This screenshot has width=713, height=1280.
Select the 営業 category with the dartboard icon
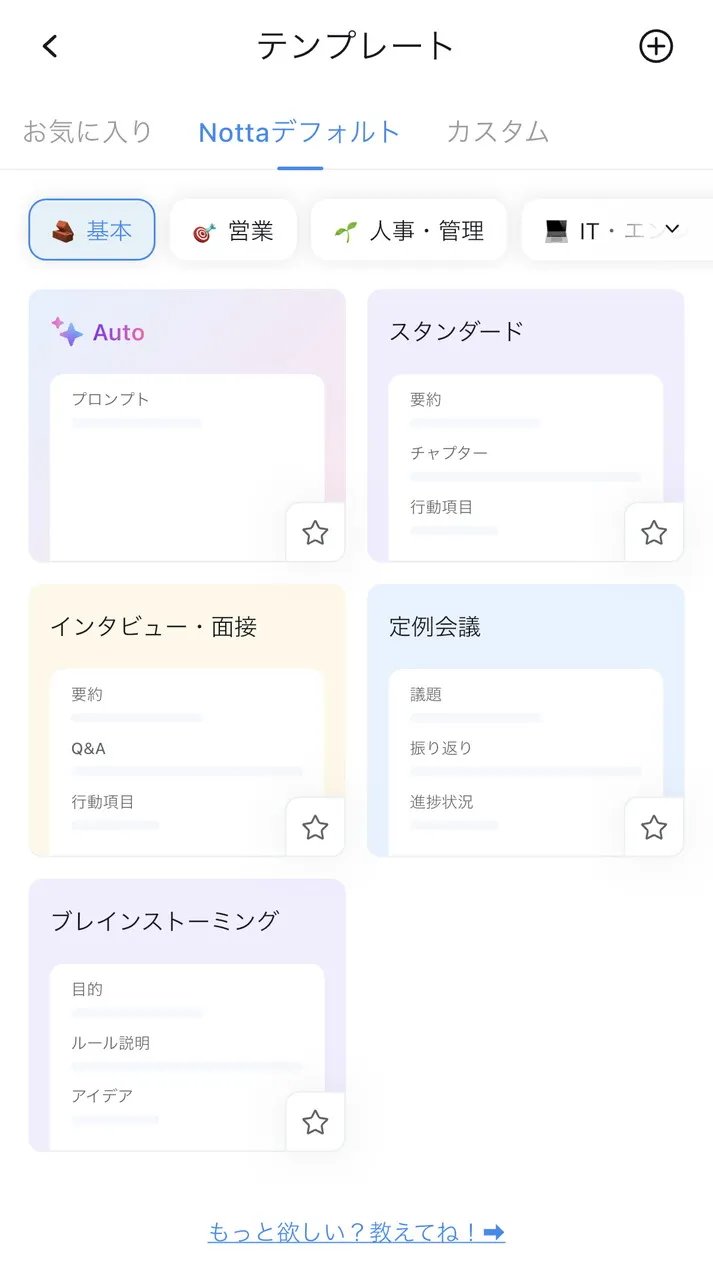pyautogui.click(x=233, y=230)
